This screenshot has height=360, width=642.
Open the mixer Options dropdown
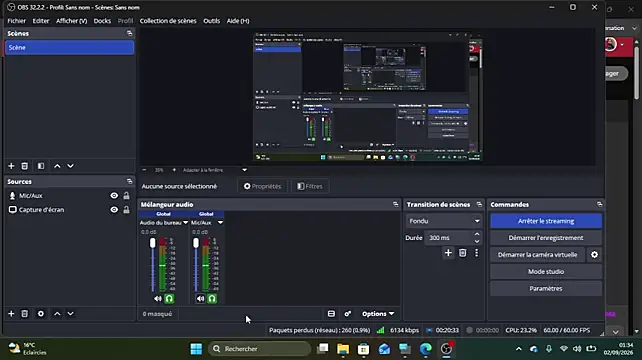click(x=378, y=314)
